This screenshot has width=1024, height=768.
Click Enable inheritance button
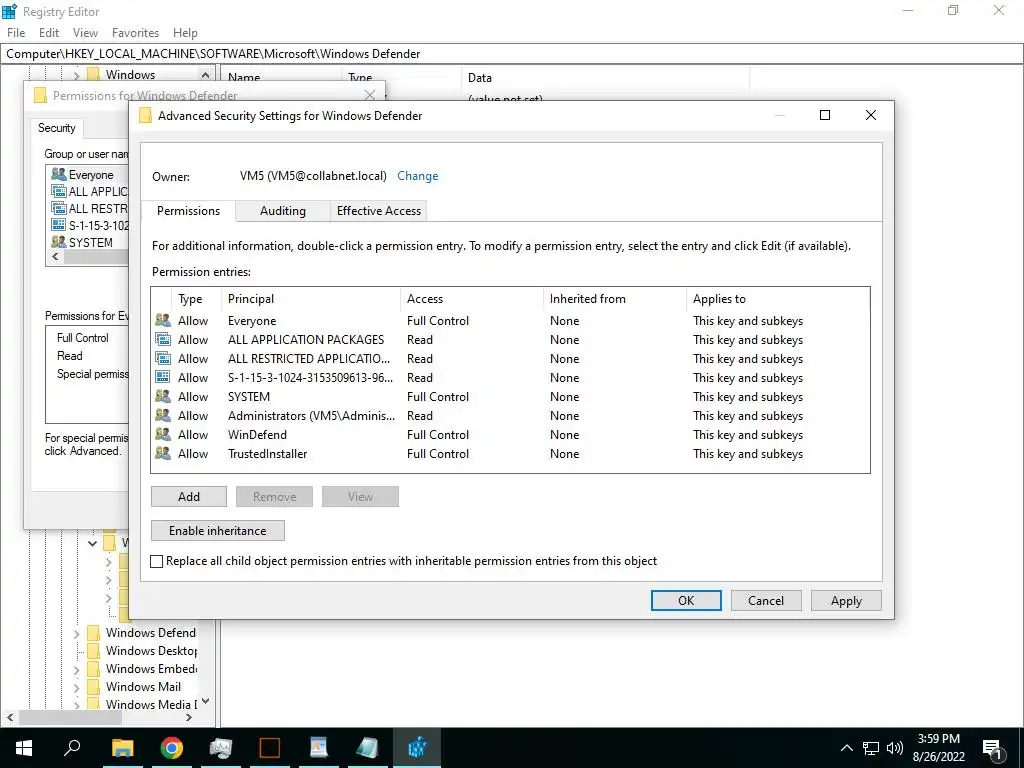[x=217, y=530]
